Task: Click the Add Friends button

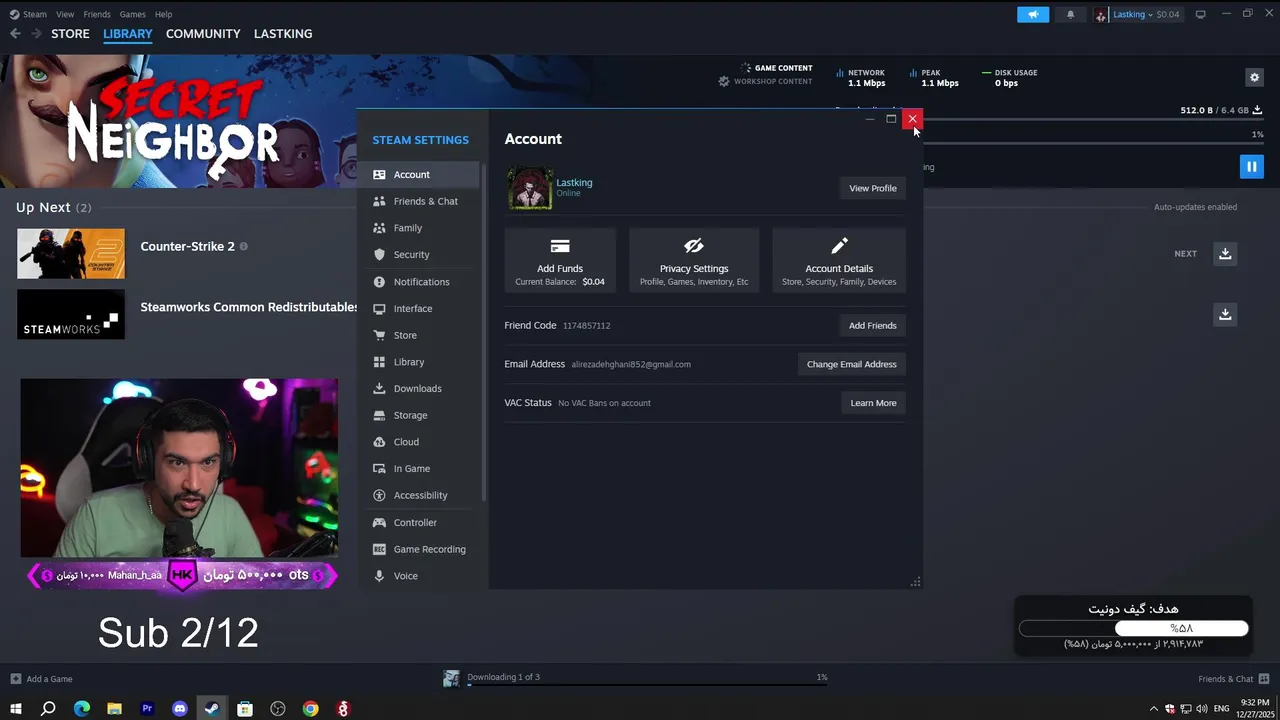Action: [x=872, y=325]
